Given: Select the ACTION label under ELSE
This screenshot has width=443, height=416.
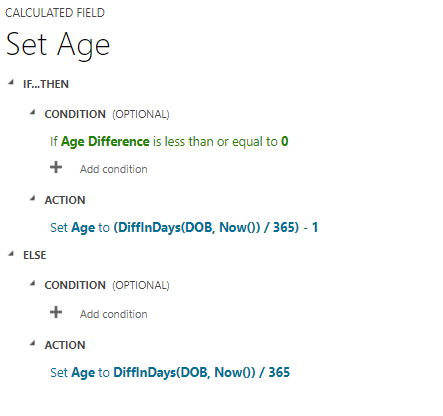Looking at the screenshot, I should (65, 345).
